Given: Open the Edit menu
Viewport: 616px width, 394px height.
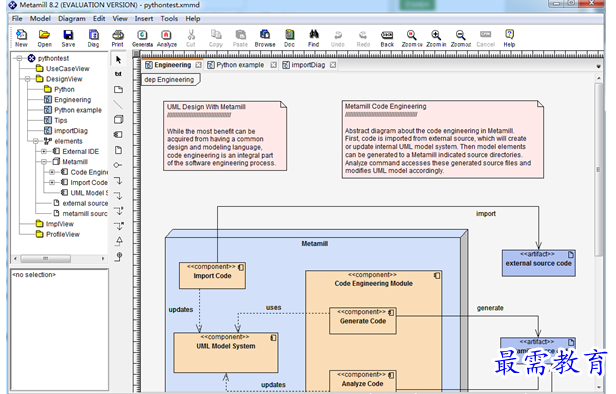Looking at the screenshot, I should point(99,18).
